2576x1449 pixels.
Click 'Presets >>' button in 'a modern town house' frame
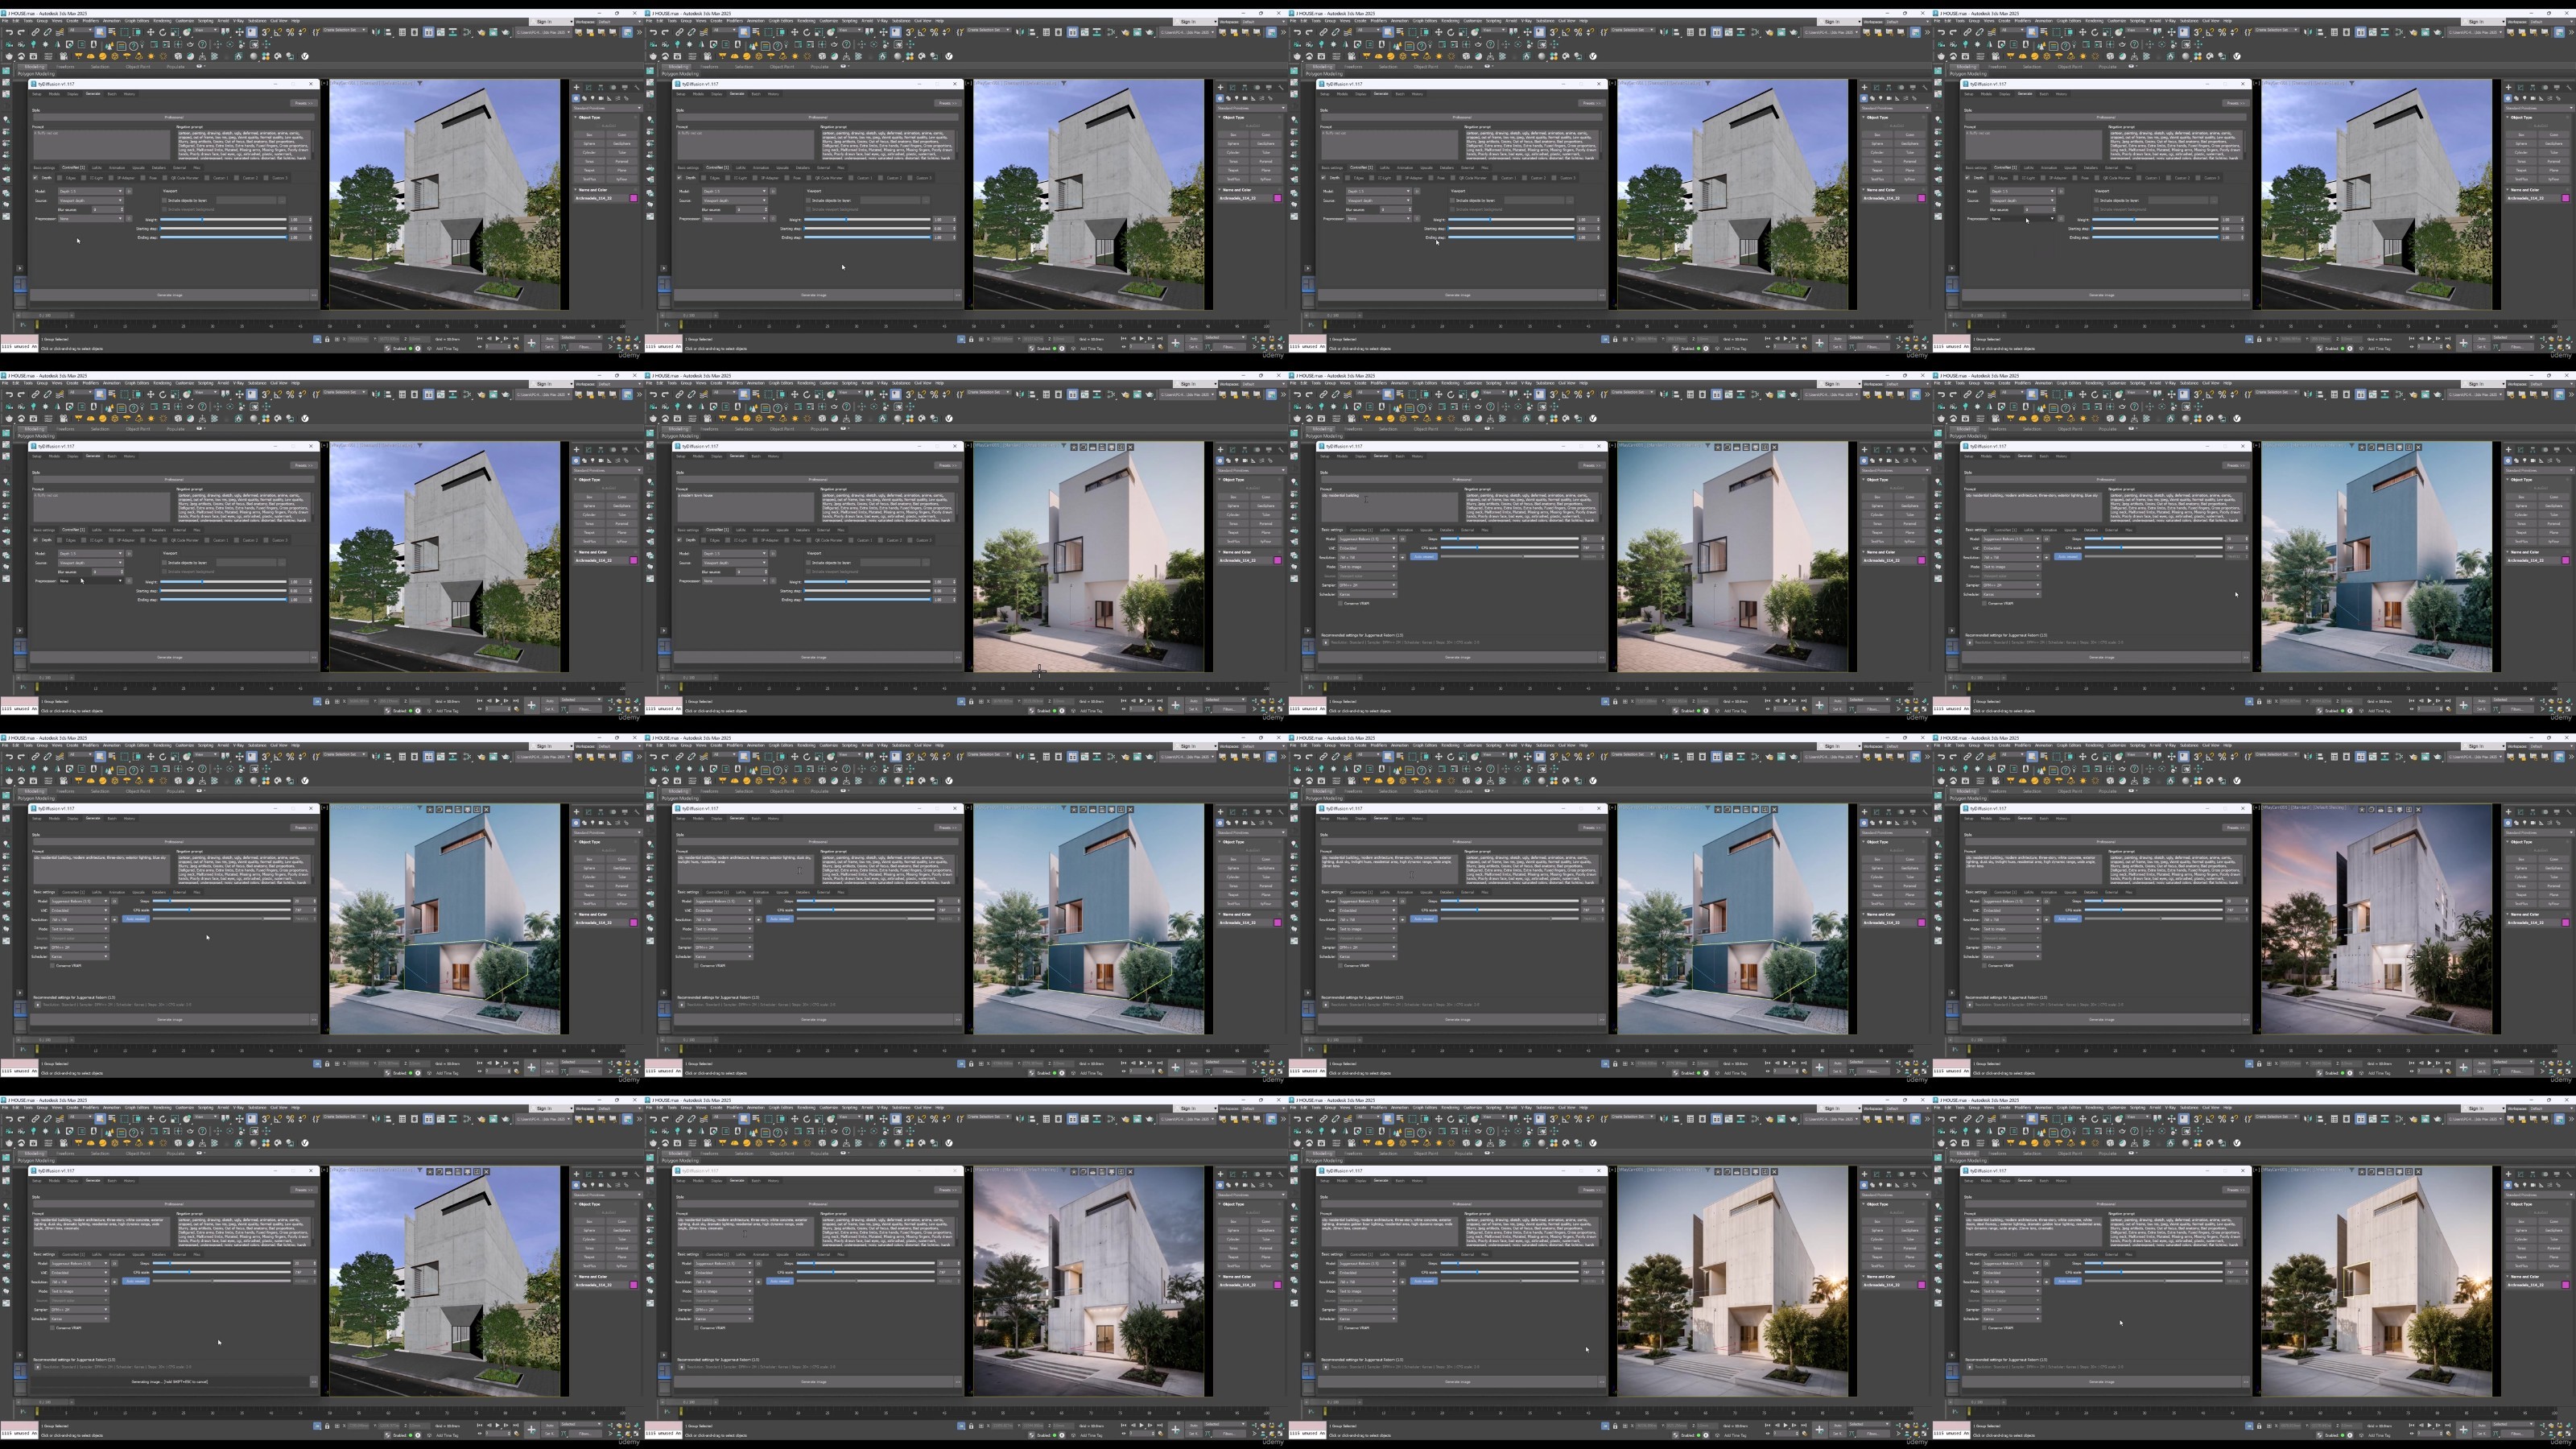point(948,466)
